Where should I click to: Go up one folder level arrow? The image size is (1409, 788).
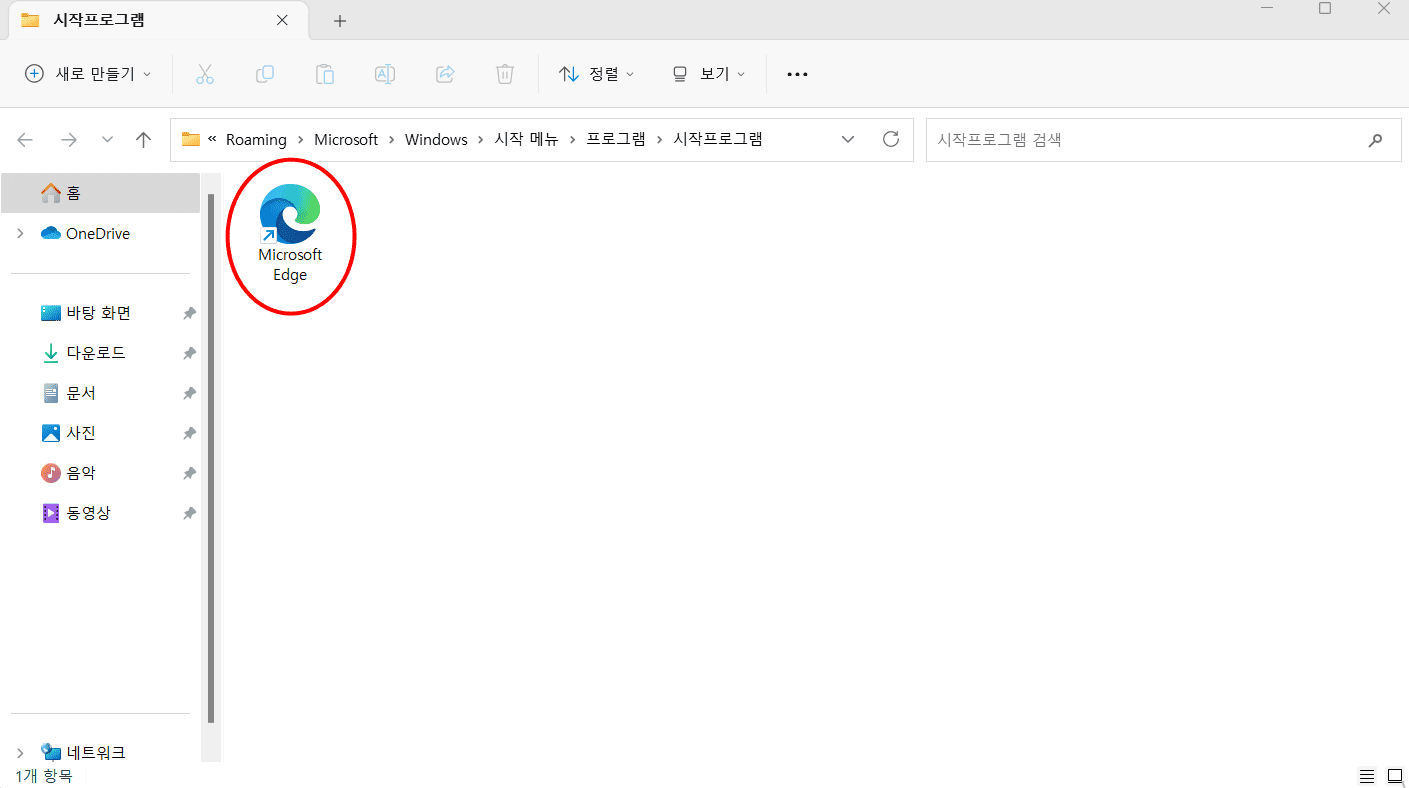click(144, 140)
